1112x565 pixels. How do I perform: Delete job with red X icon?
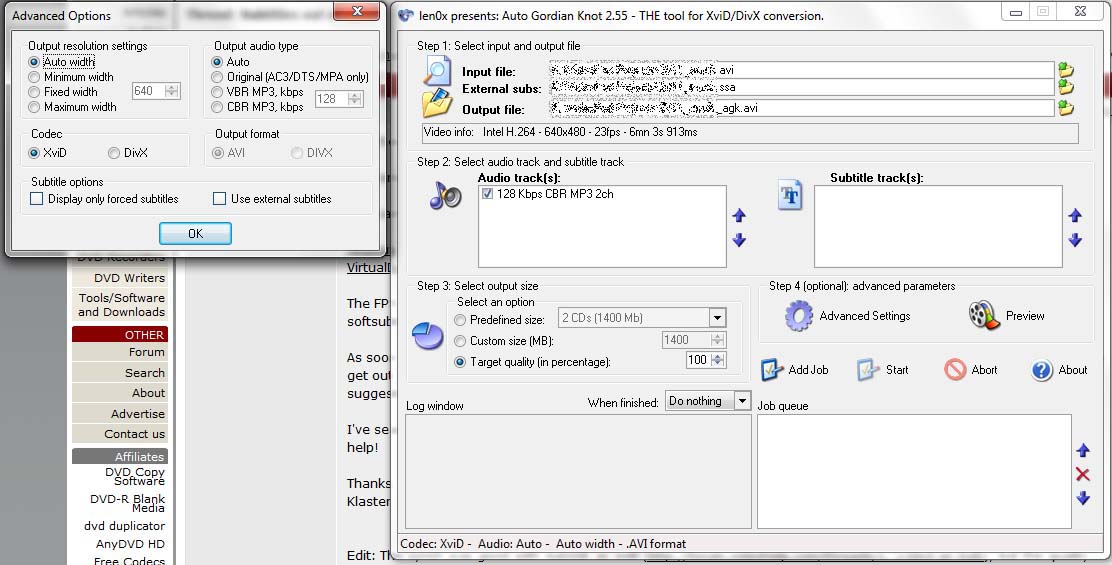[x=1083, y=474]
